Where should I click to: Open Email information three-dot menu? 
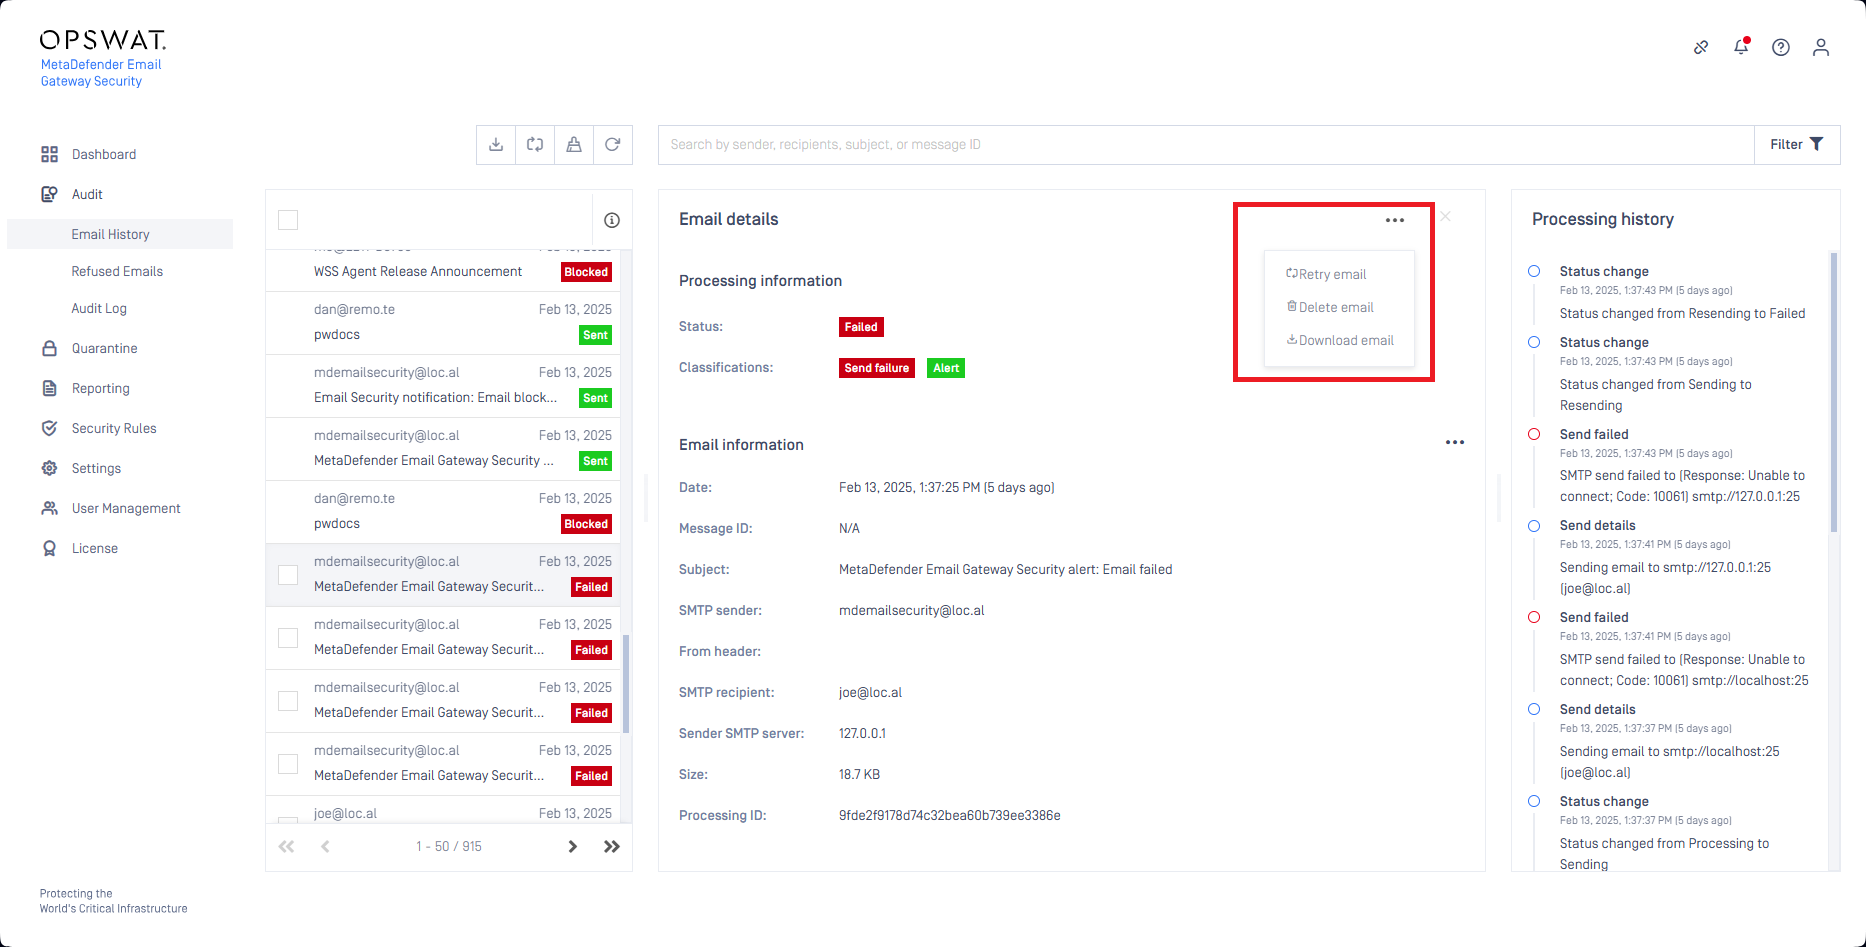[x=1455, y=442]
